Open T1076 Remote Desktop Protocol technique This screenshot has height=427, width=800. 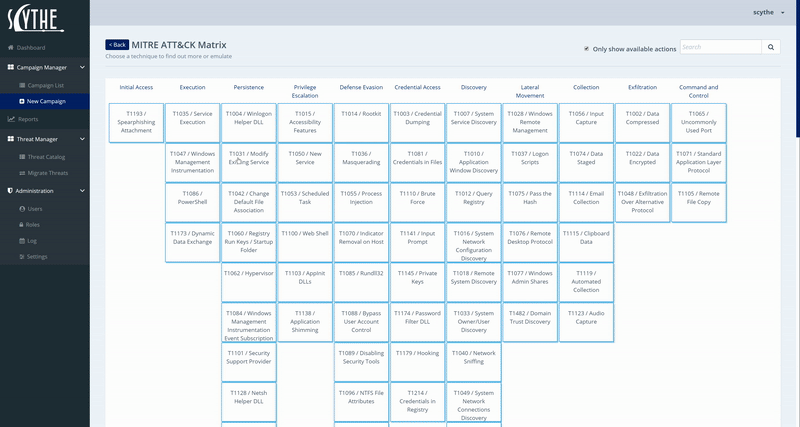(530, 242)
